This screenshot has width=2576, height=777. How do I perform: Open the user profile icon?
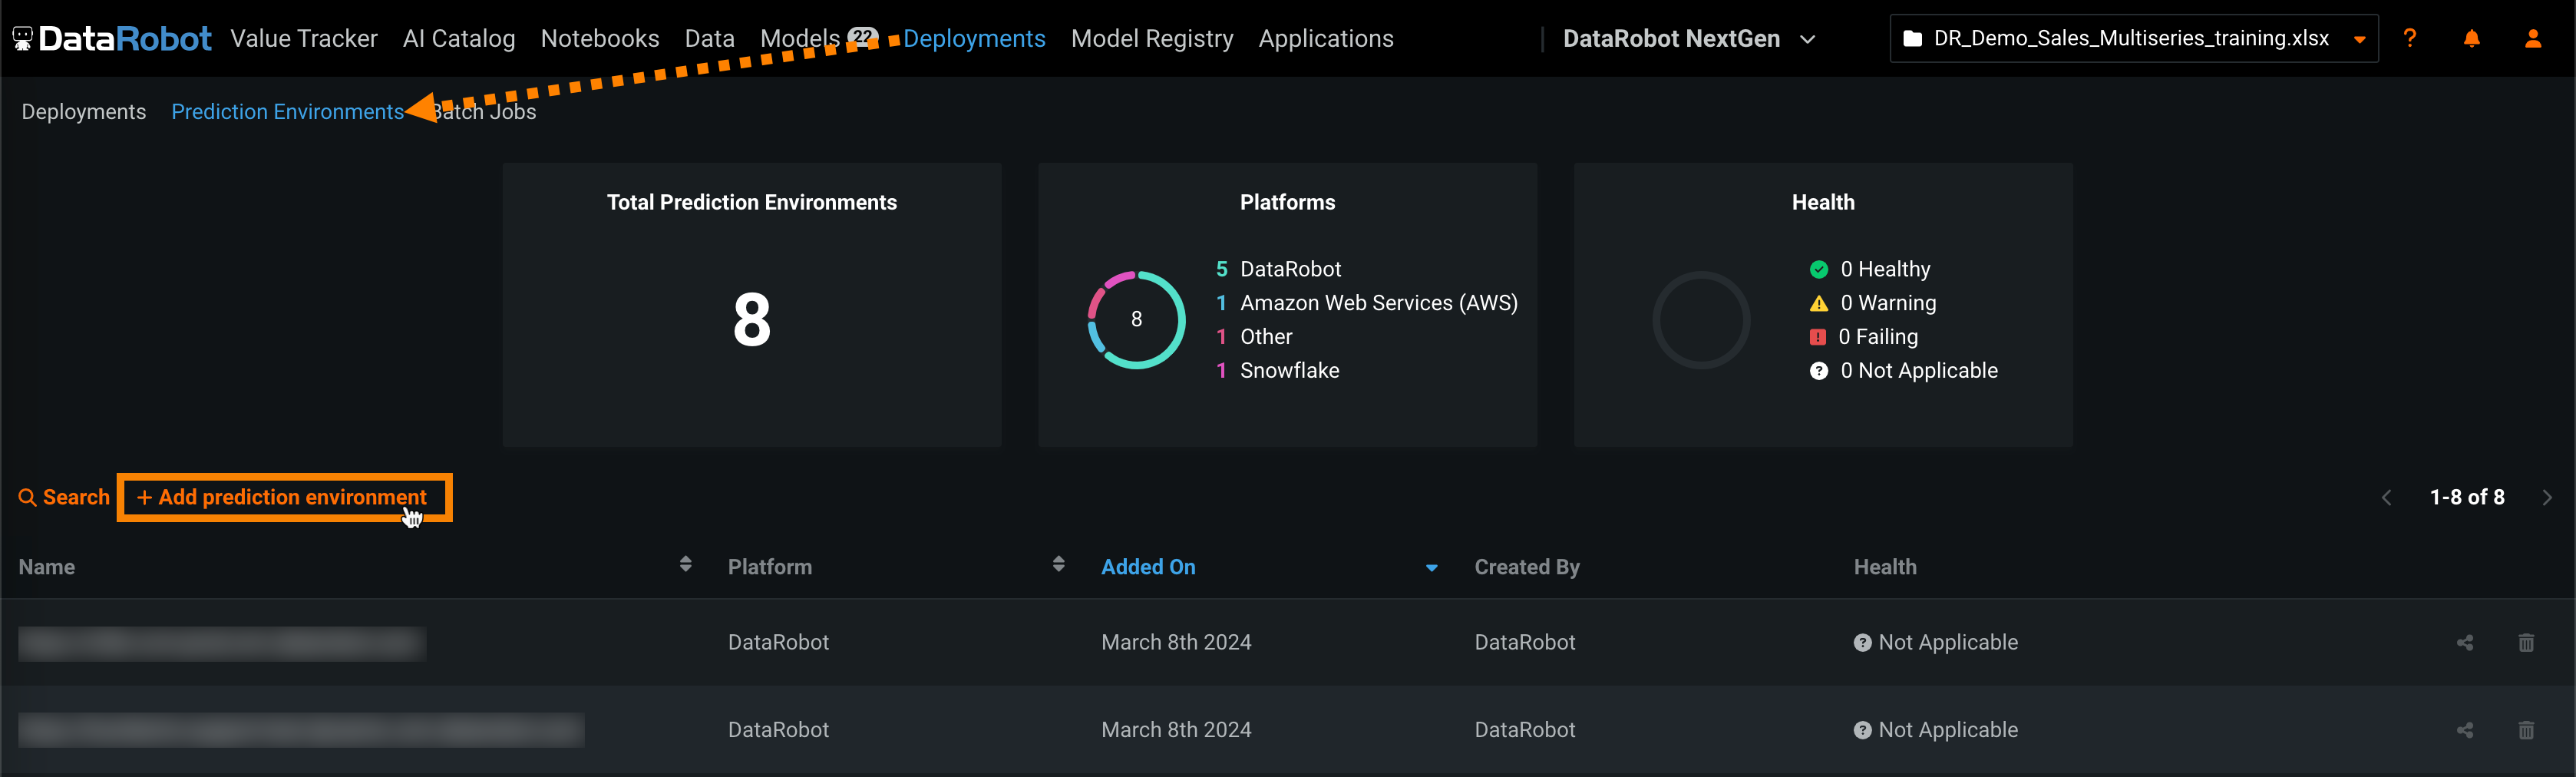coord(2532,39)
